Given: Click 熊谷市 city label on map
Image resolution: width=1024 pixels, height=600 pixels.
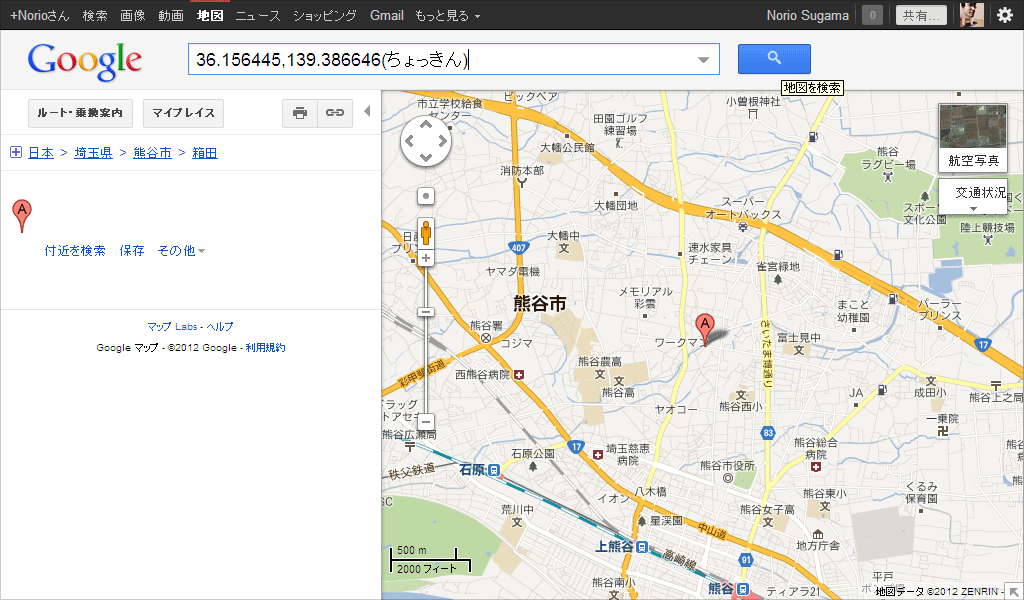Looking at the screenshot, I should click(x=539, y=304).
